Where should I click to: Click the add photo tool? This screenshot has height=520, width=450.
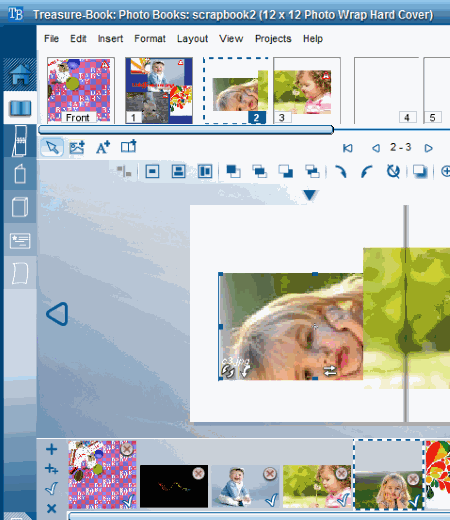point(77,147)
